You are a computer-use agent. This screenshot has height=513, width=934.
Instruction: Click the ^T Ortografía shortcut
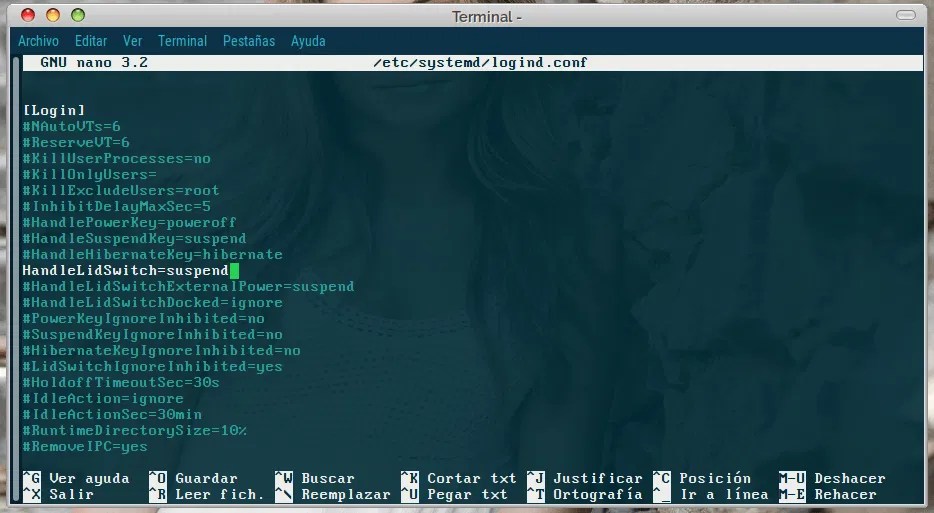[585, 495]
